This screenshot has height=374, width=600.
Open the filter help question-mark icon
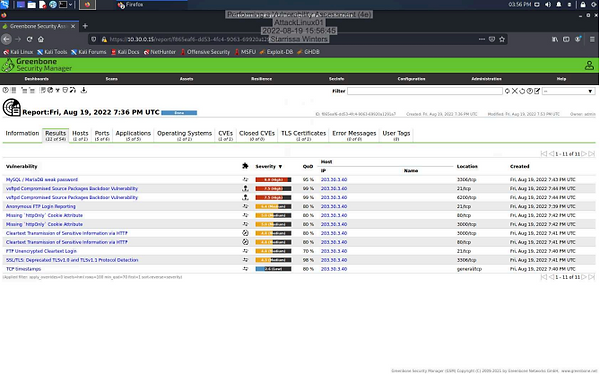coord(530,91)
